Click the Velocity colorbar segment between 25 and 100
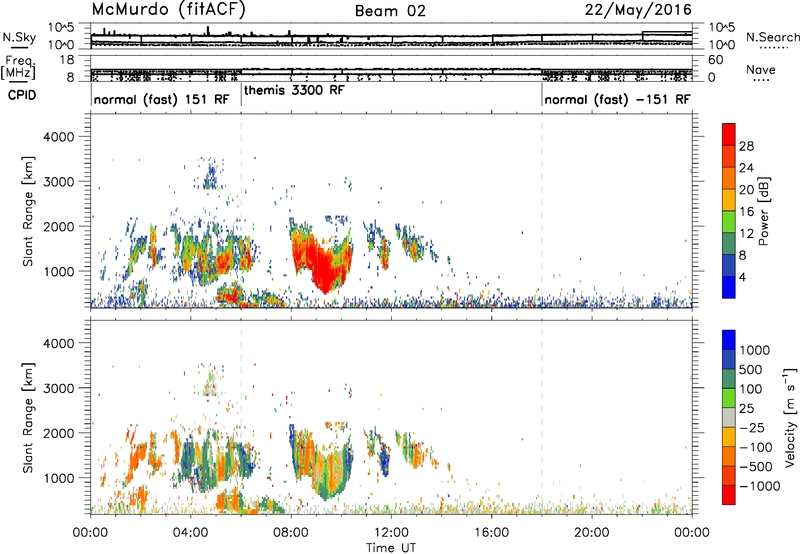The width and height of the screenshot is (800, 554). 729,398
